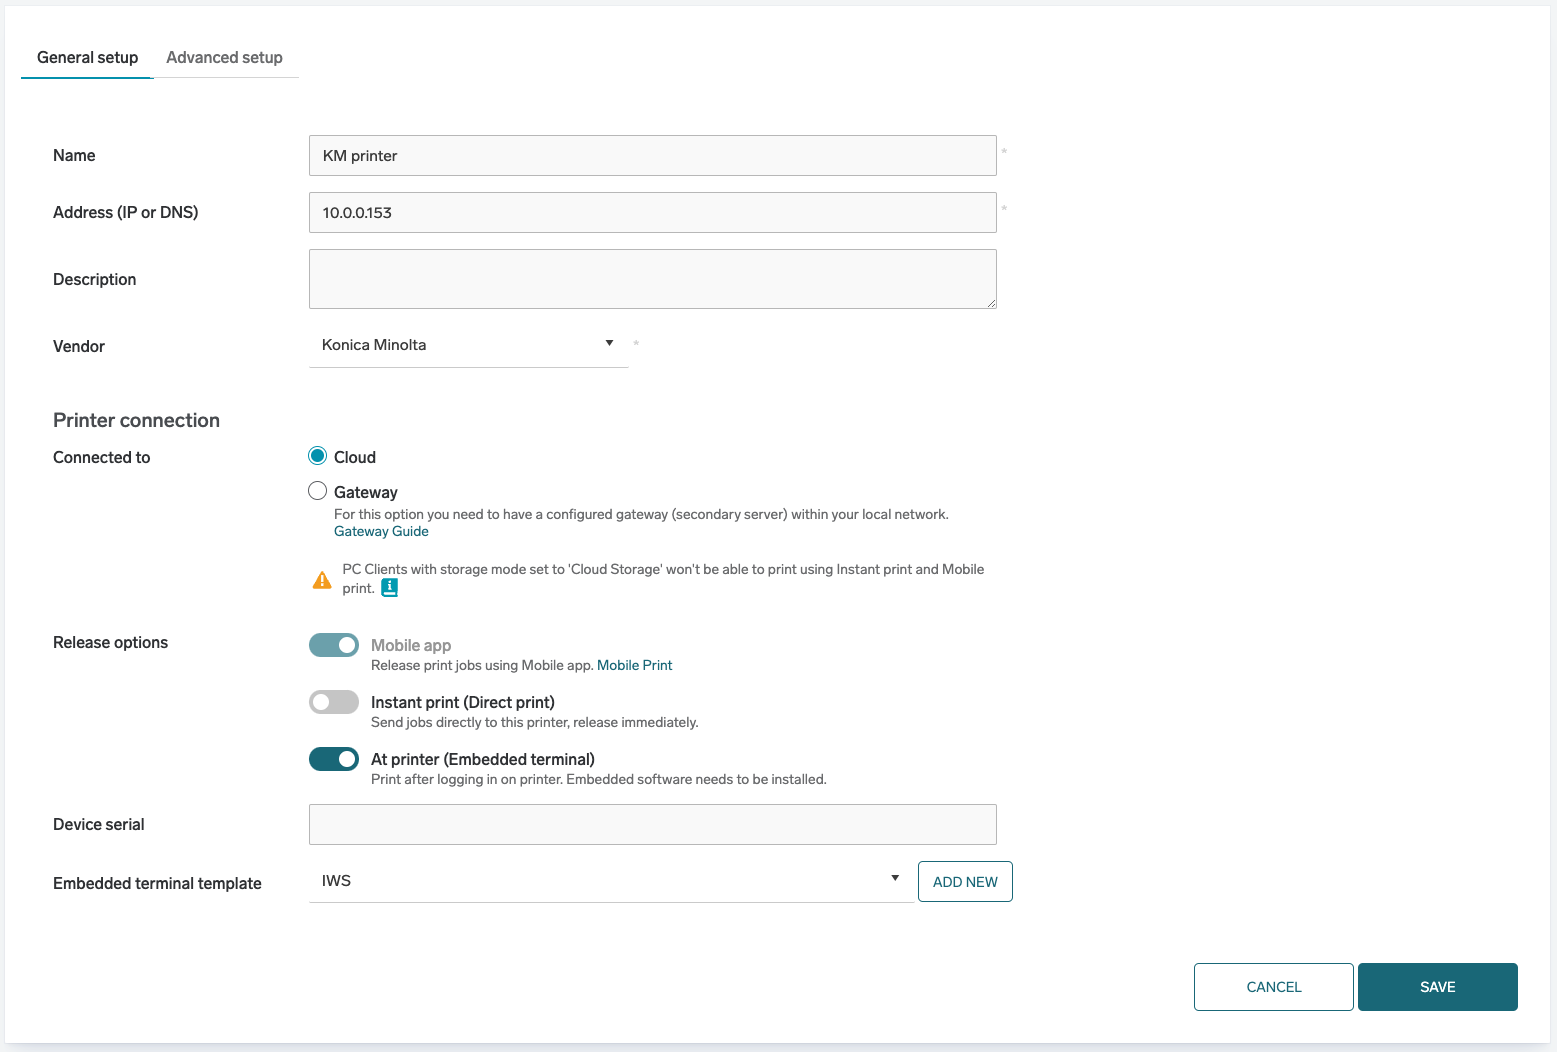Focus the Address (IP or DNS) field
This screenshot has width=1557, height=1052.
tap(652, 213)
